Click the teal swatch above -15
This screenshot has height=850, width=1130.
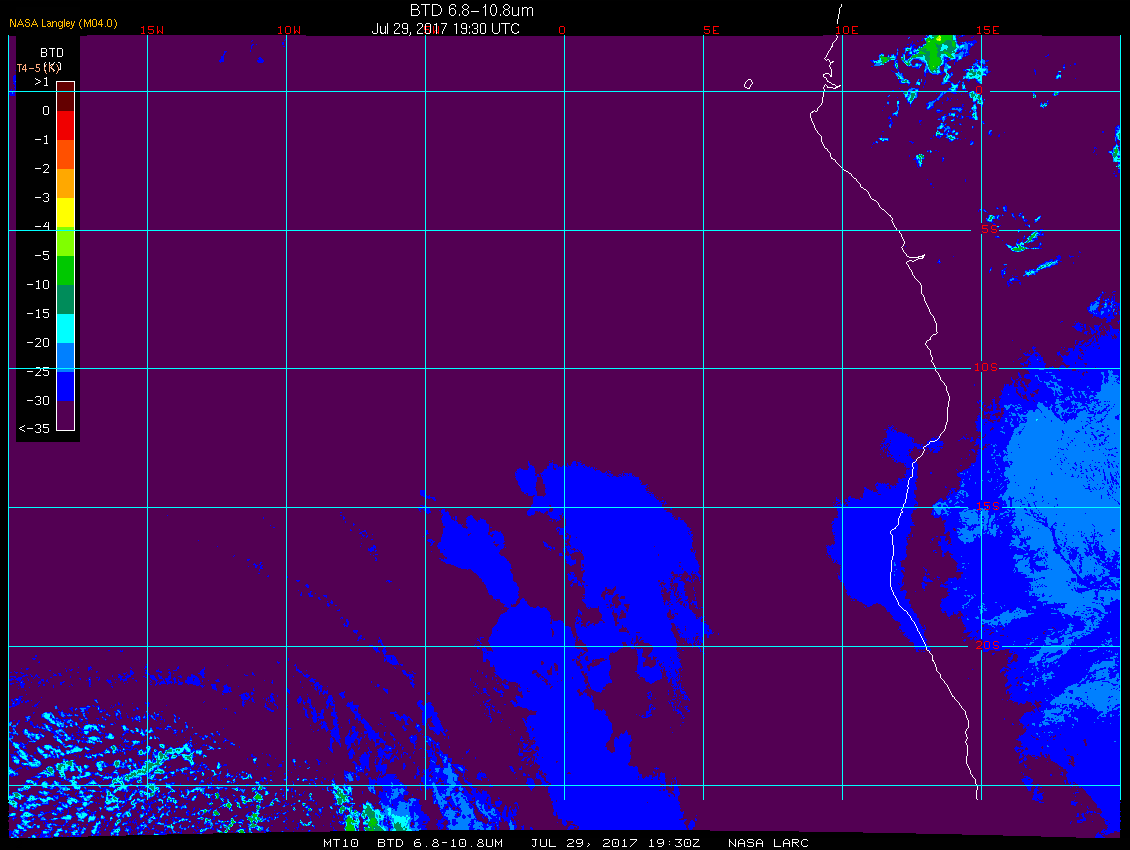pos(66,299)
